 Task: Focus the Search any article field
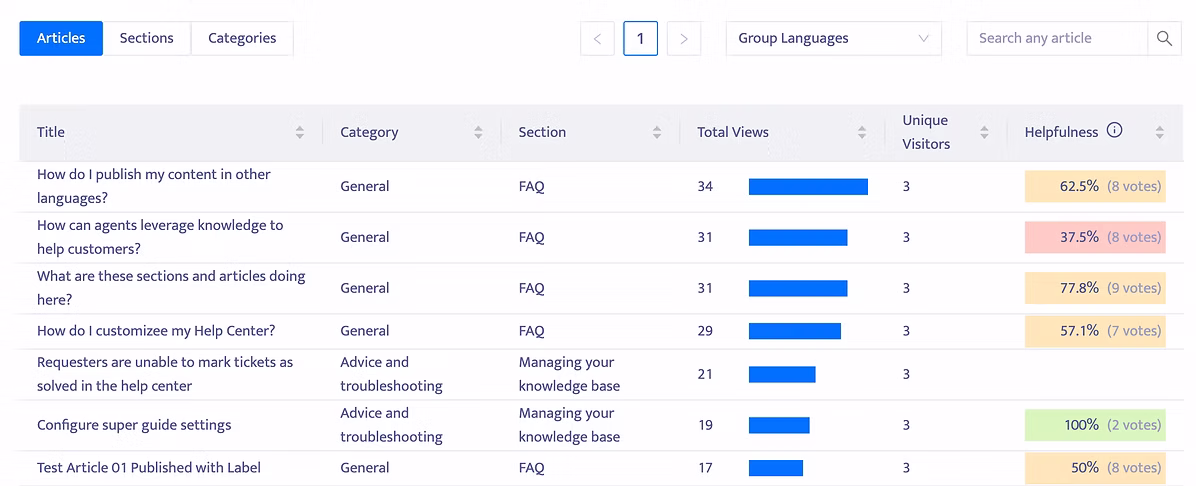(1057, 38)
